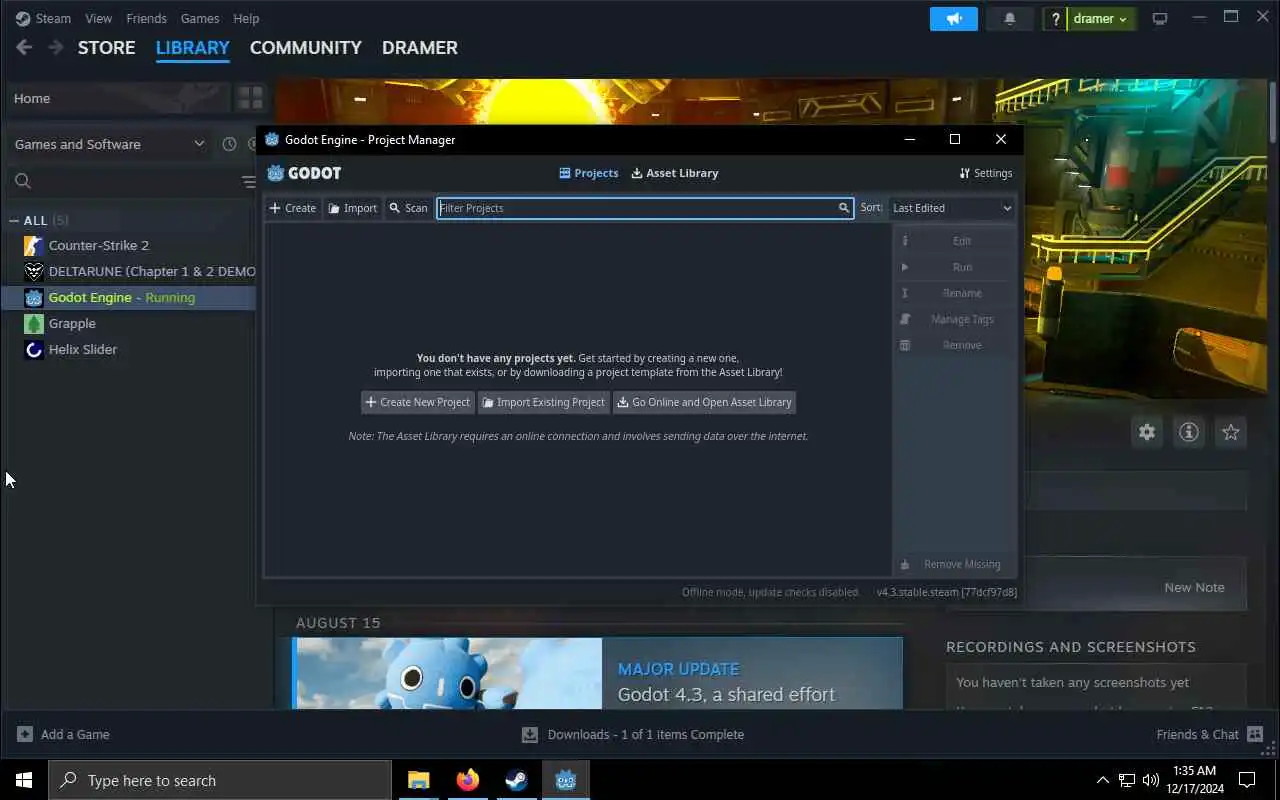Viewport: 1280px width, 800px height.
Task: Click the version string 4.3.stable.steam link
Action: click(946, 592)
